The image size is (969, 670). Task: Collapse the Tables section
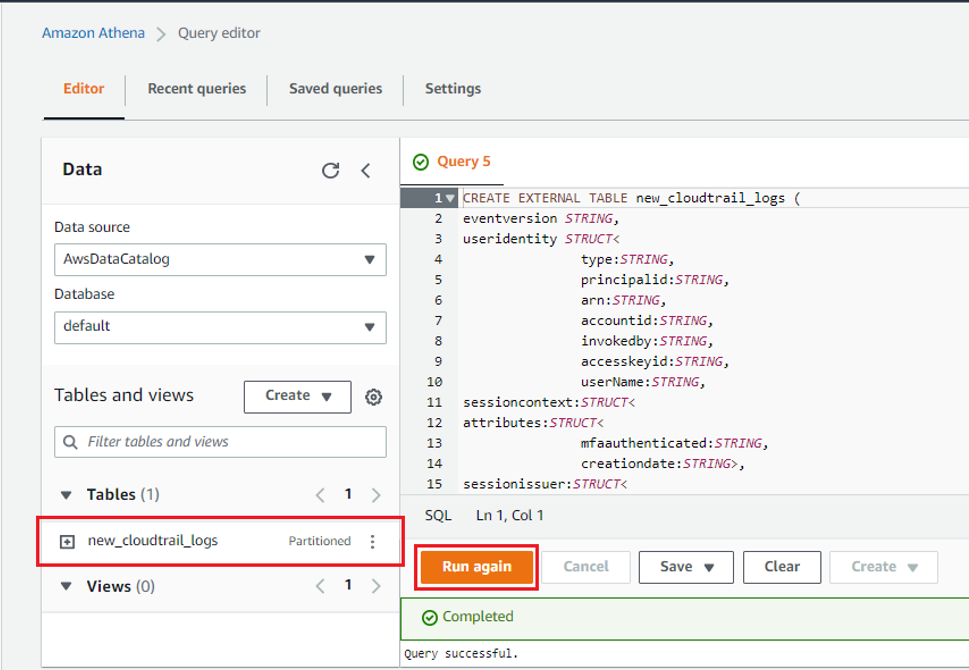pyautogui.click(x=66, y=494)
